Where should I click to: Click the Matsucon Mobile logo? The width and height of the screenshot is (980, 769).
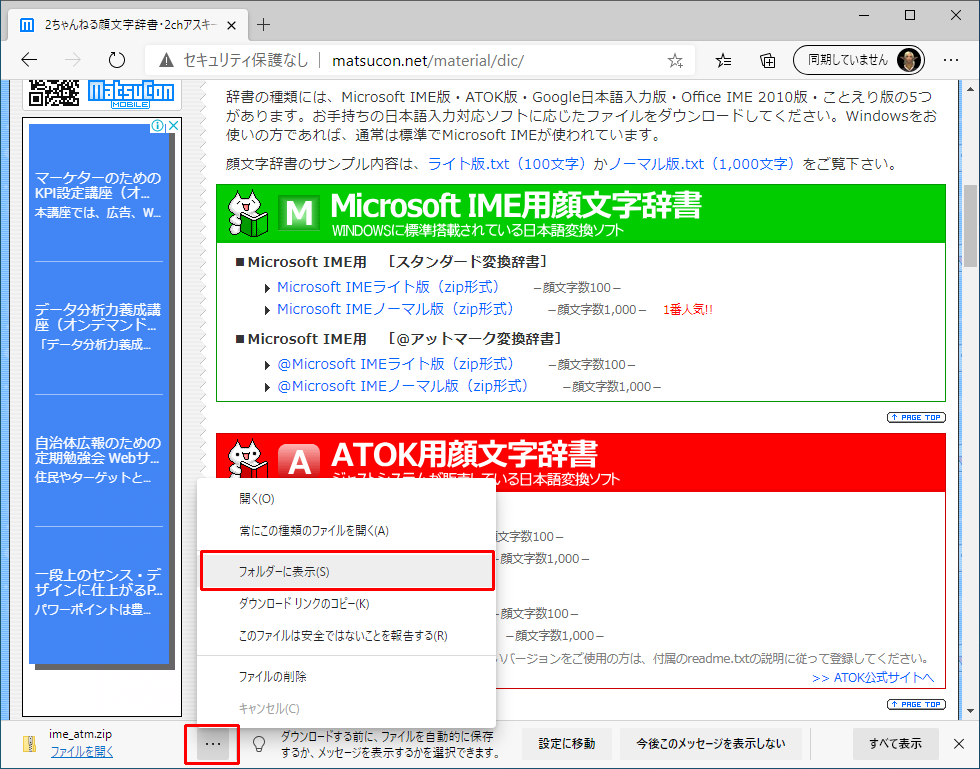click(x=131, y=94)
